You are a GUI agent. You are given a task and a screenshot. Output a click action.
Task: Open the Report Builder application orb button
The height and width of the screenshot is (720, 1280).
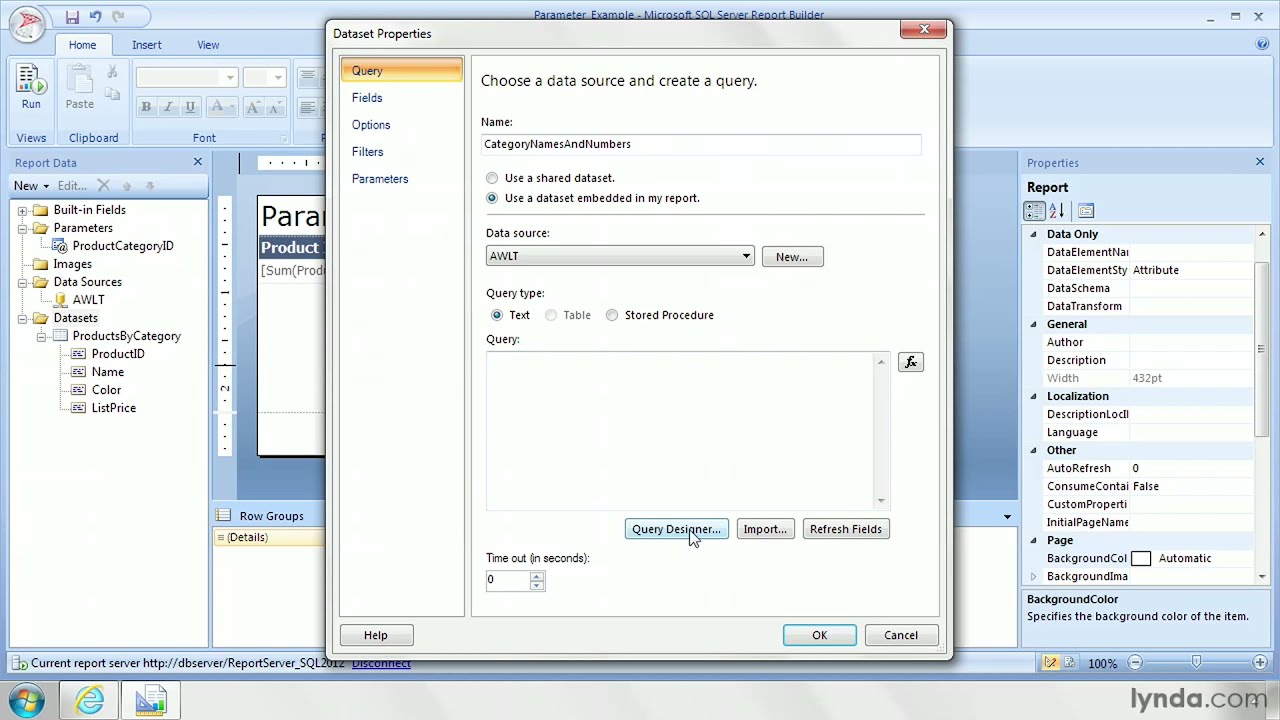pyautogui.click(x=27, y=24)
